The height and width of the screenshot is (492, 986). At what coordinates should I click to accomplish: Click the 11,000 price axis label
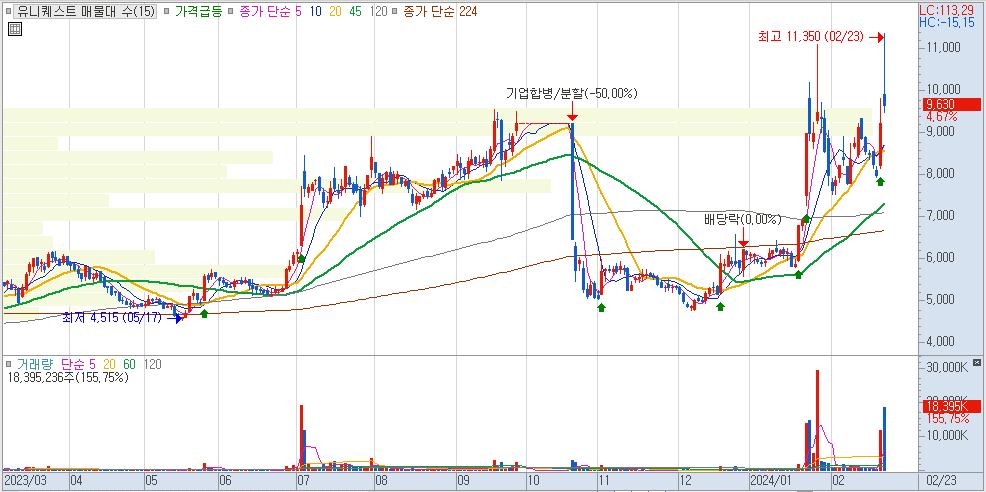coord(943,48)
